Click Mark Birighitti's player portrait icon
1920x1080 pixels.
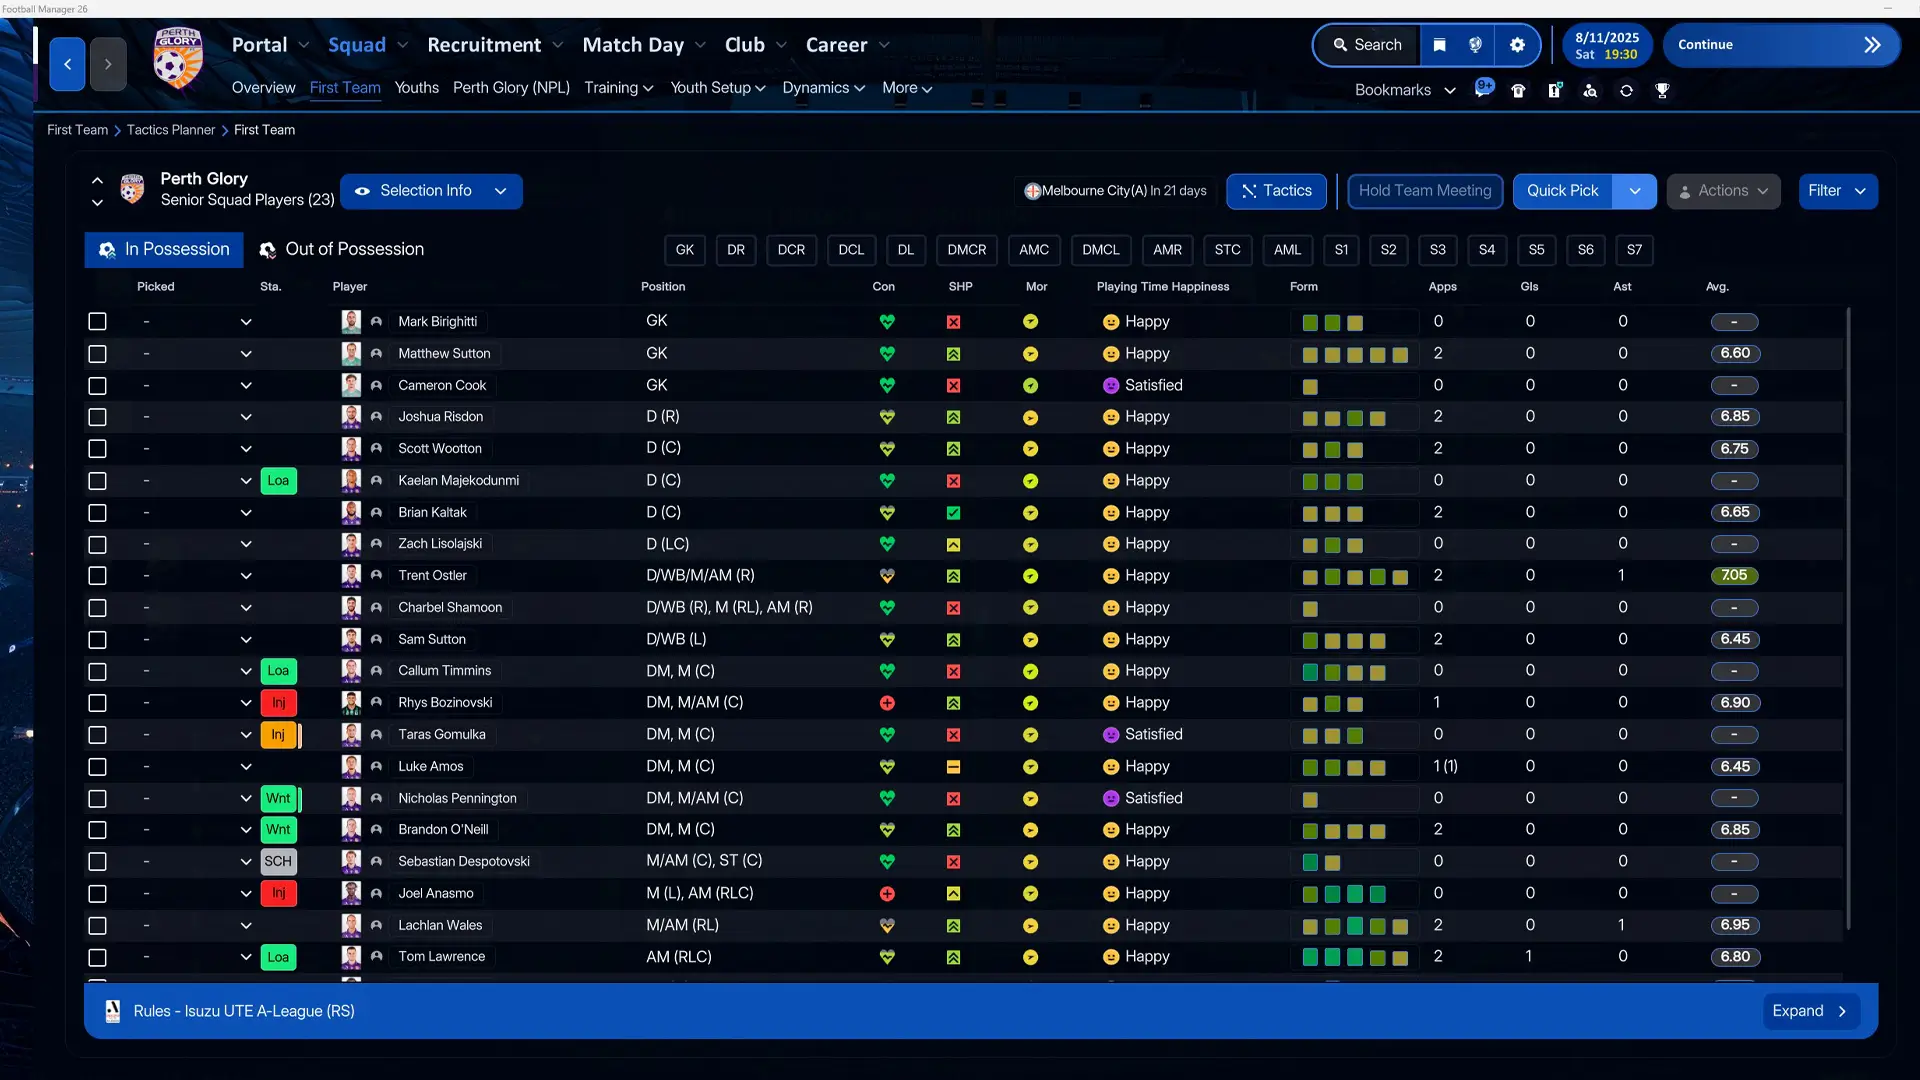(351, 321)
